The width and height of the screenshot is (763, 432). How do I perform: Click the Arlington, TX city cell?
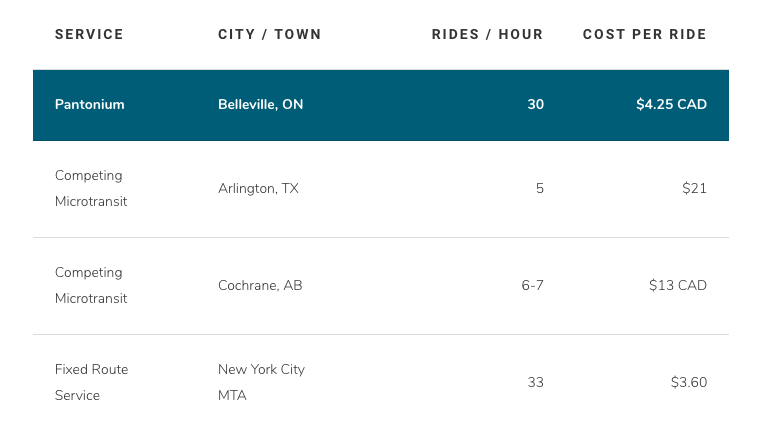258,188
